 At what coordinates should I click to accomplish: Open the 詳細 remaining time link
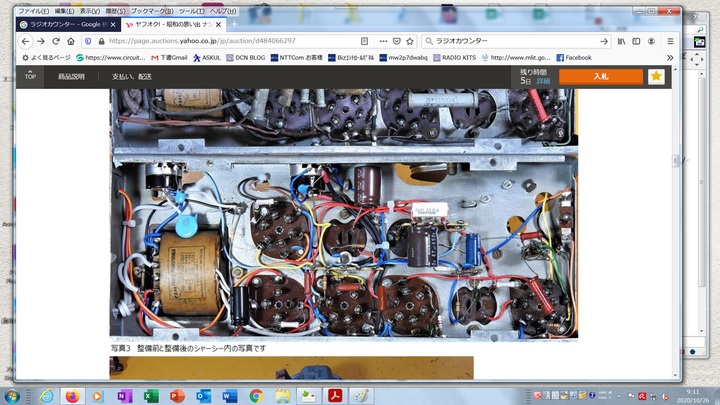(x=543, y=80)
